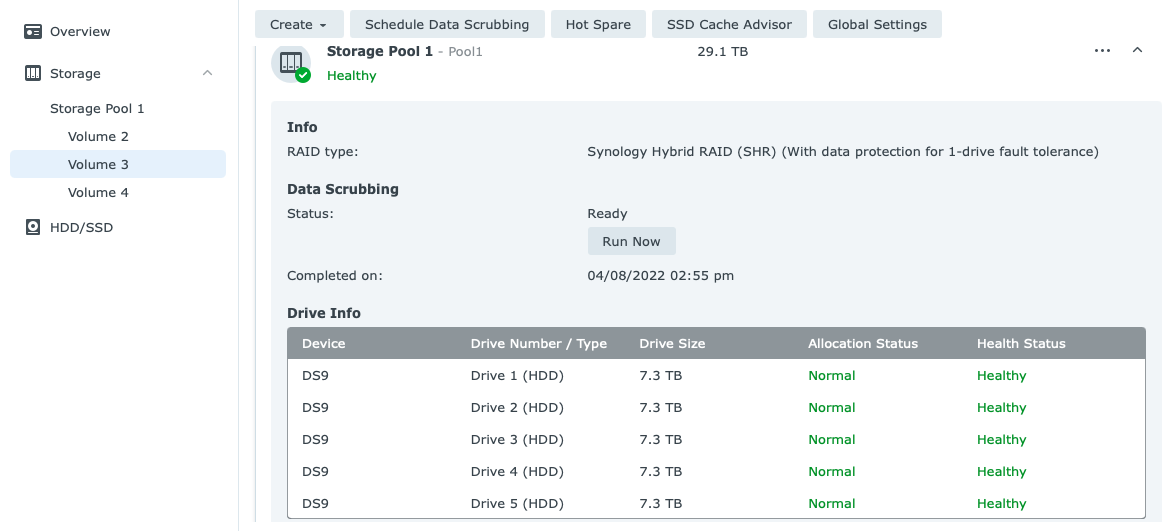Collapse Storage Pool 1 details panel
Screen dimensions: 1162x531
tap(1137, 51)
